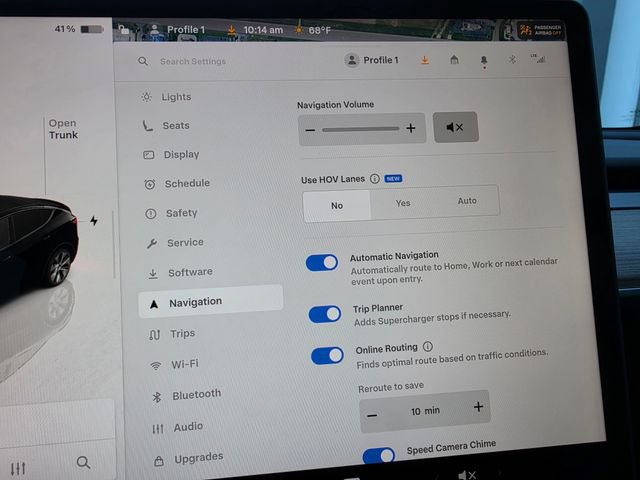Increase Reroute to save minutes
The height and width of the screenshot is (480, 640).
pos(478,407)
